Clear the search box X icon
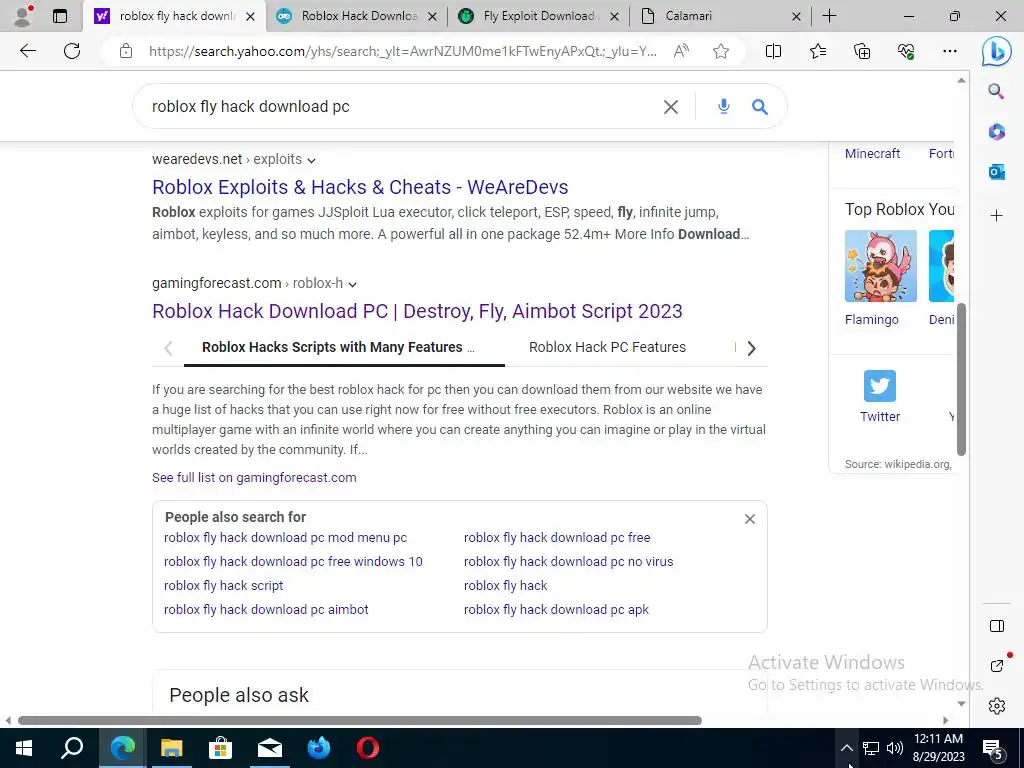This screenshot has width=1024, height=768. [671, 107]
